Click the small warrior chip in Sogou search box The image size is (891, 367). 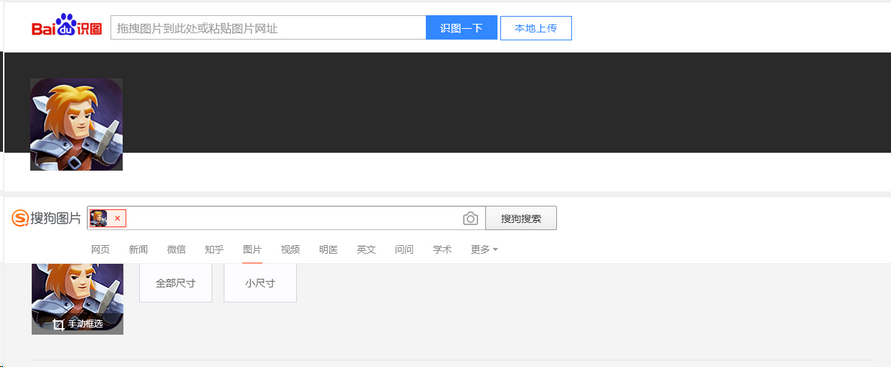click(x=98, y=218)
